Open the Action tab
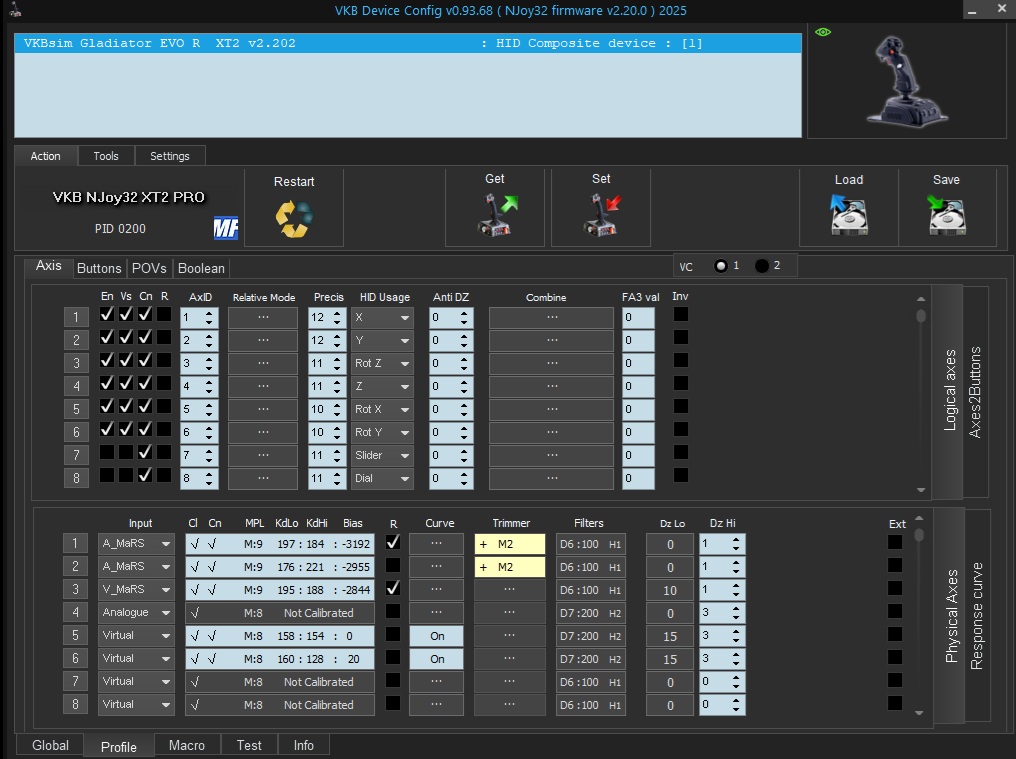This screenshot has height=759, width=1016. [x=45, y=156]
